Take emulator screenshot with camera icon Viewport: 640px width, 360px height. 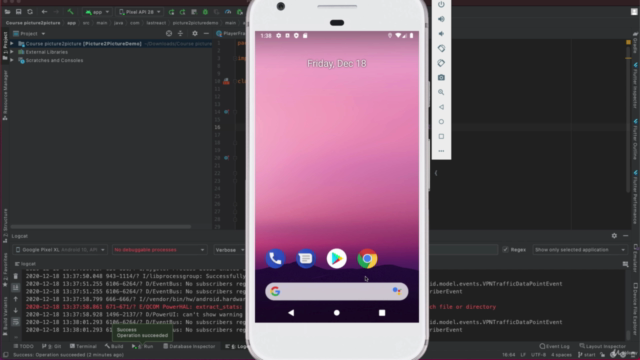(x=441, y=78)
